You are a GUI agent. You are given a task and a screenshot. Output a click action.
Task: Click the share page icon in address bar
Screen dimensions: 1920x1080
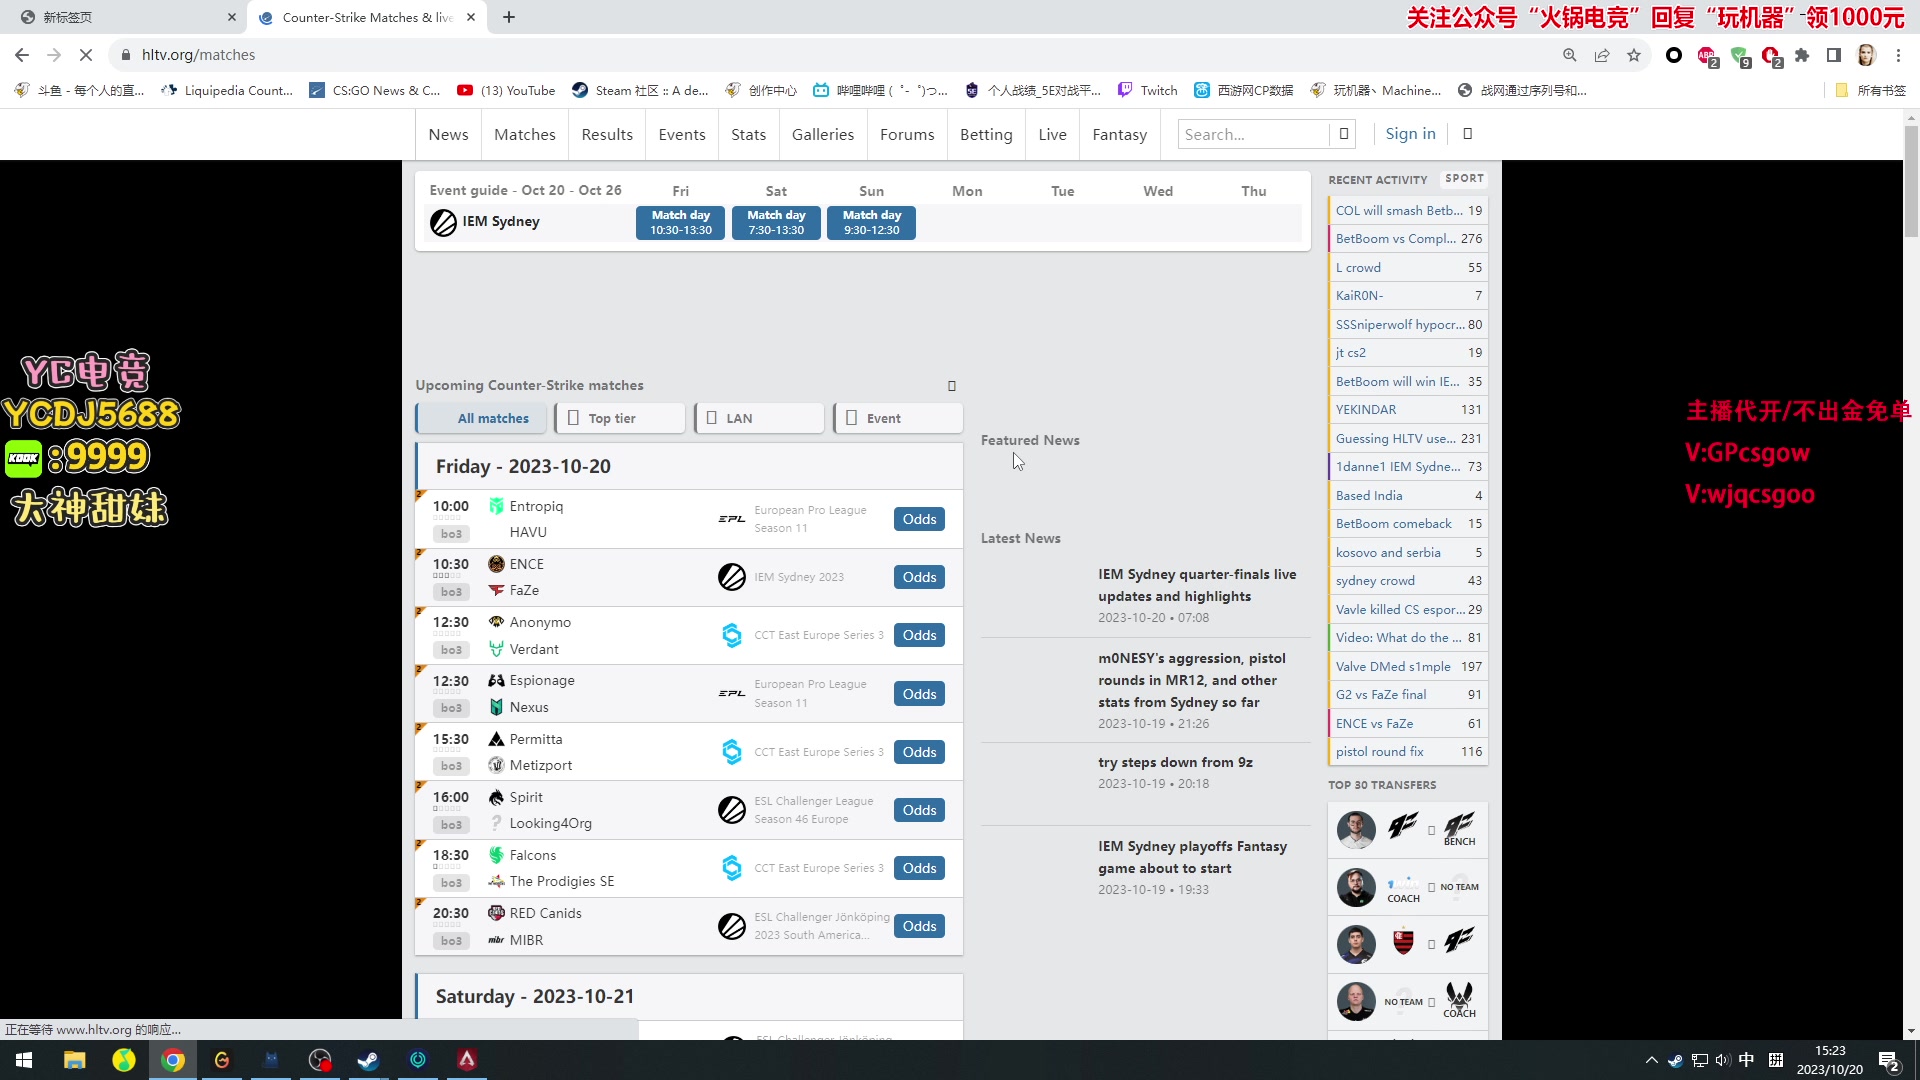tap(1602, 55)
